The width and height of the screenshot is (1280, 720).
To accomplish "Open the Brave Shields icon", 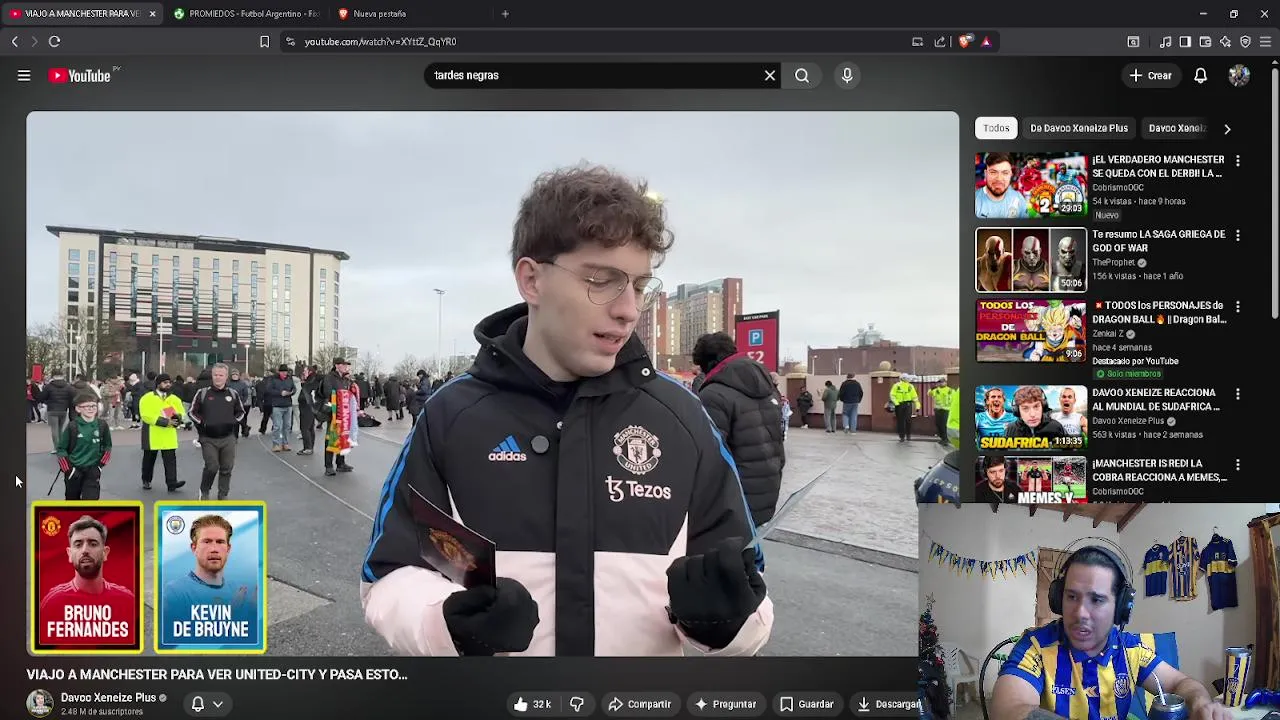I will pyautogui.click(x=964, y=41).
